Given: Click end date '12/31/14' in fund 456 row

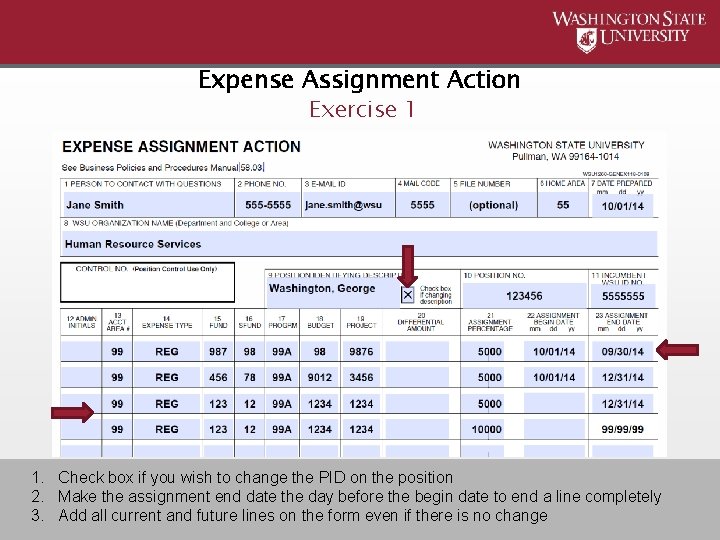Looking at the screenshot, I should coord(623,377).
